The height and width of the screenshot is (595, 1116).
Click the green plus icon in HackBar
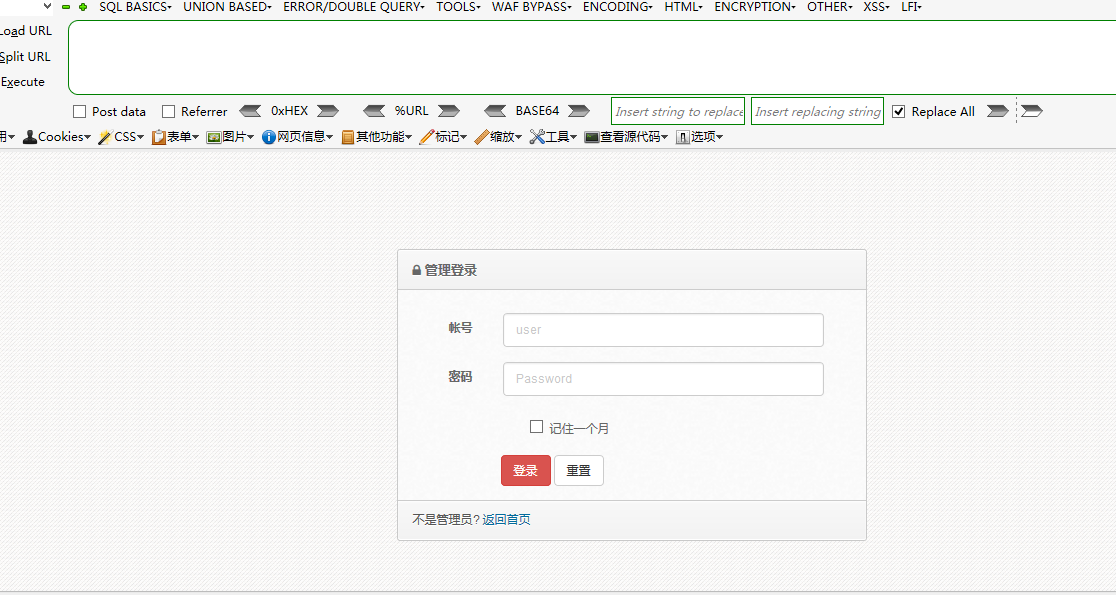(83, 7)
